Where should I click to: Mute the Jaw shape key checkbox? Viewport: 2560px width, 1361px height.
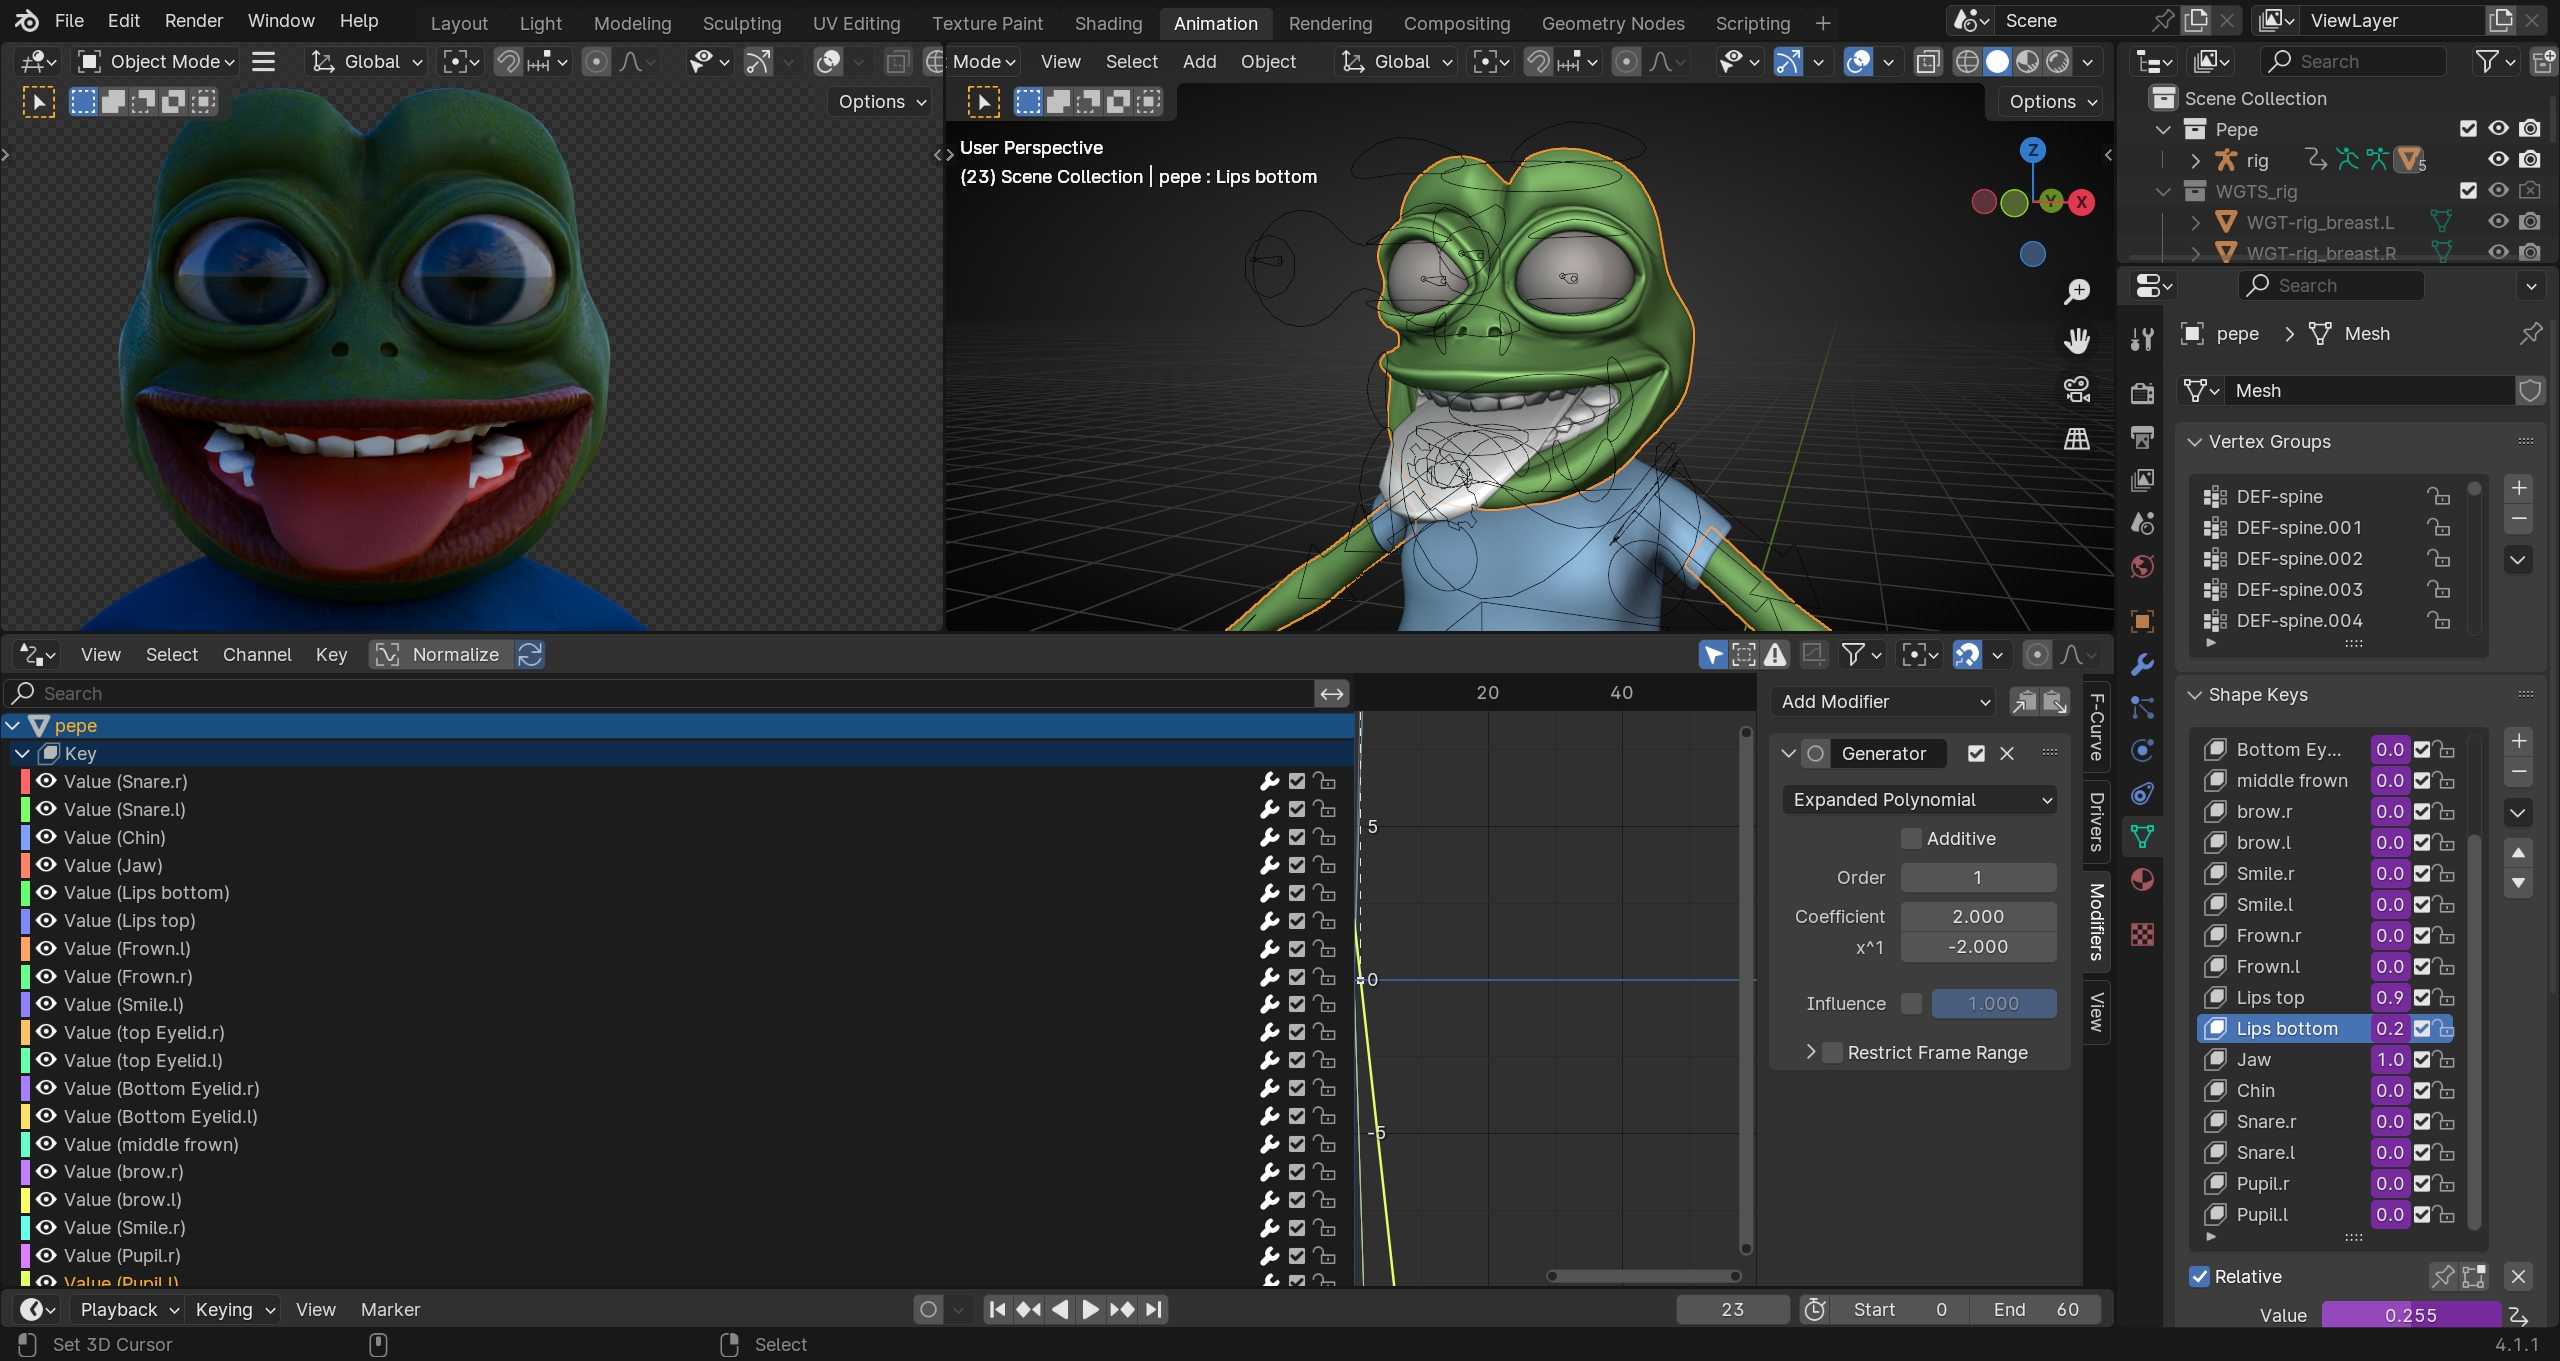click(x=2422, y=1060)
